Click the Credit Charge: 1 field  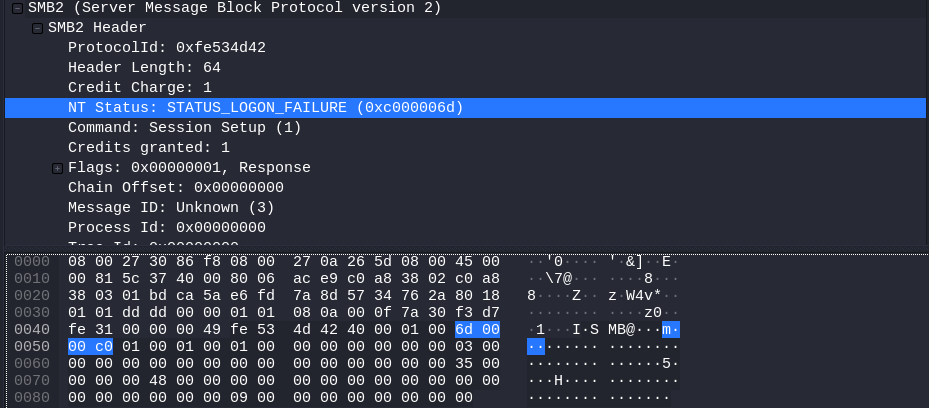click(x=139, y=88)
